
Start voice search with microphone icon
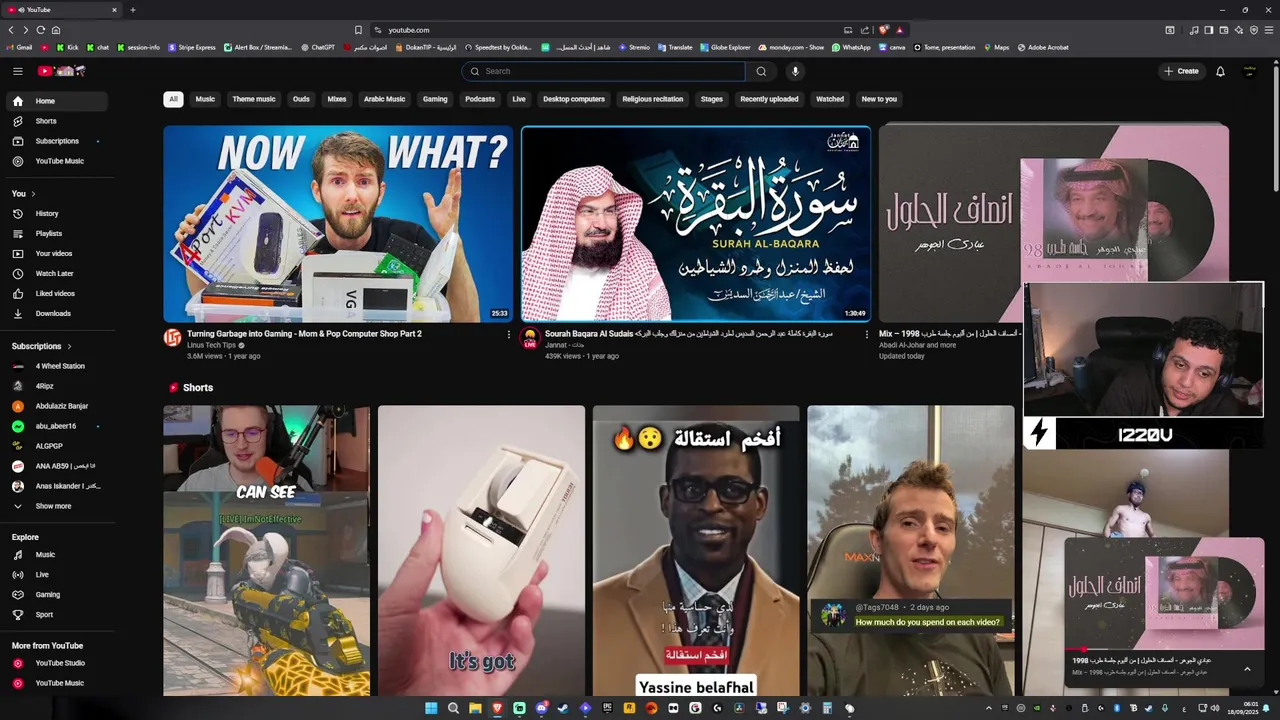tap(795, 71)
